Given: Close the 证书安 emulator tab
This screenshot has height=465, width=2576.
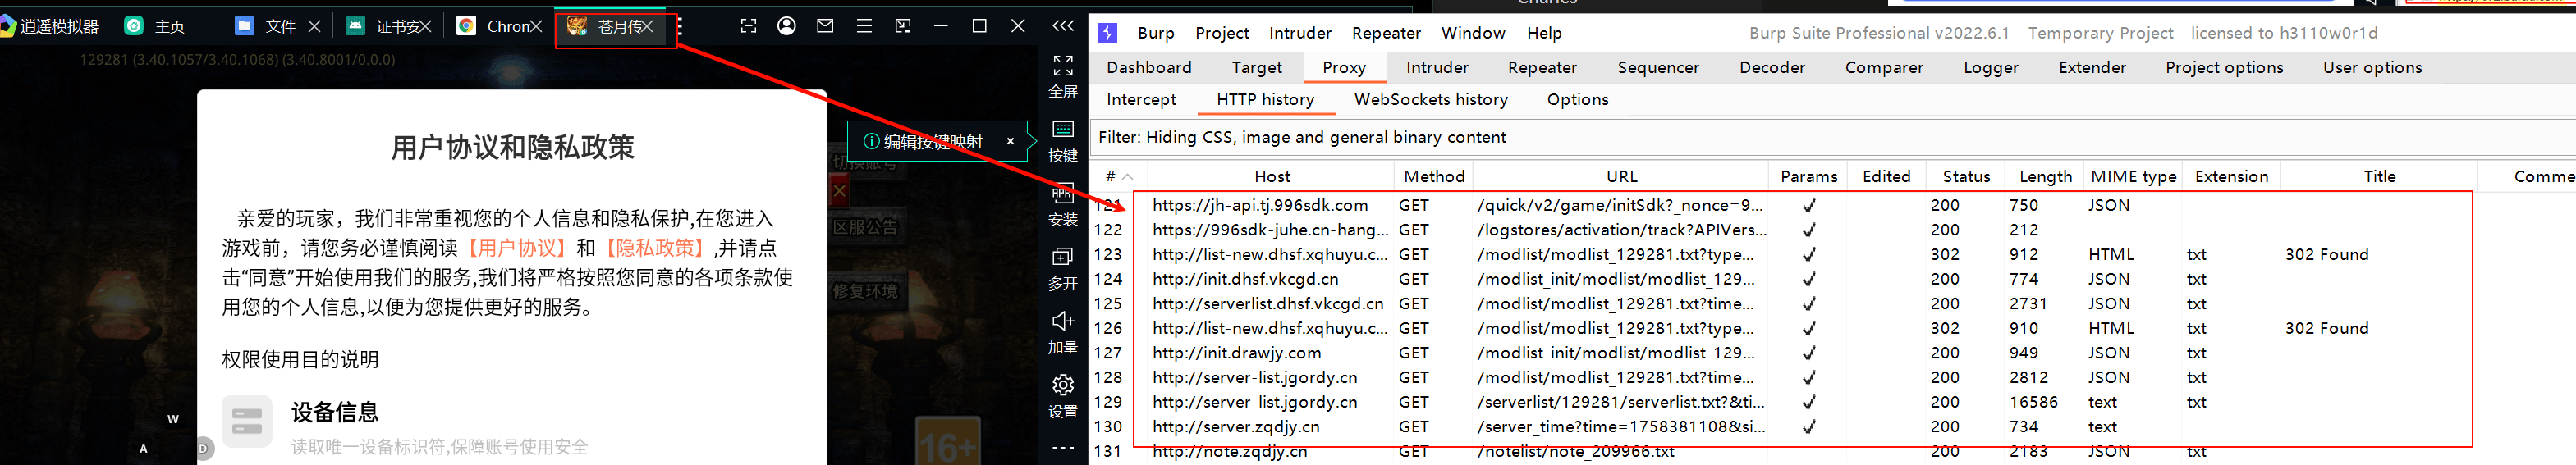Looking at the screenshot, I should pos(425,26).
